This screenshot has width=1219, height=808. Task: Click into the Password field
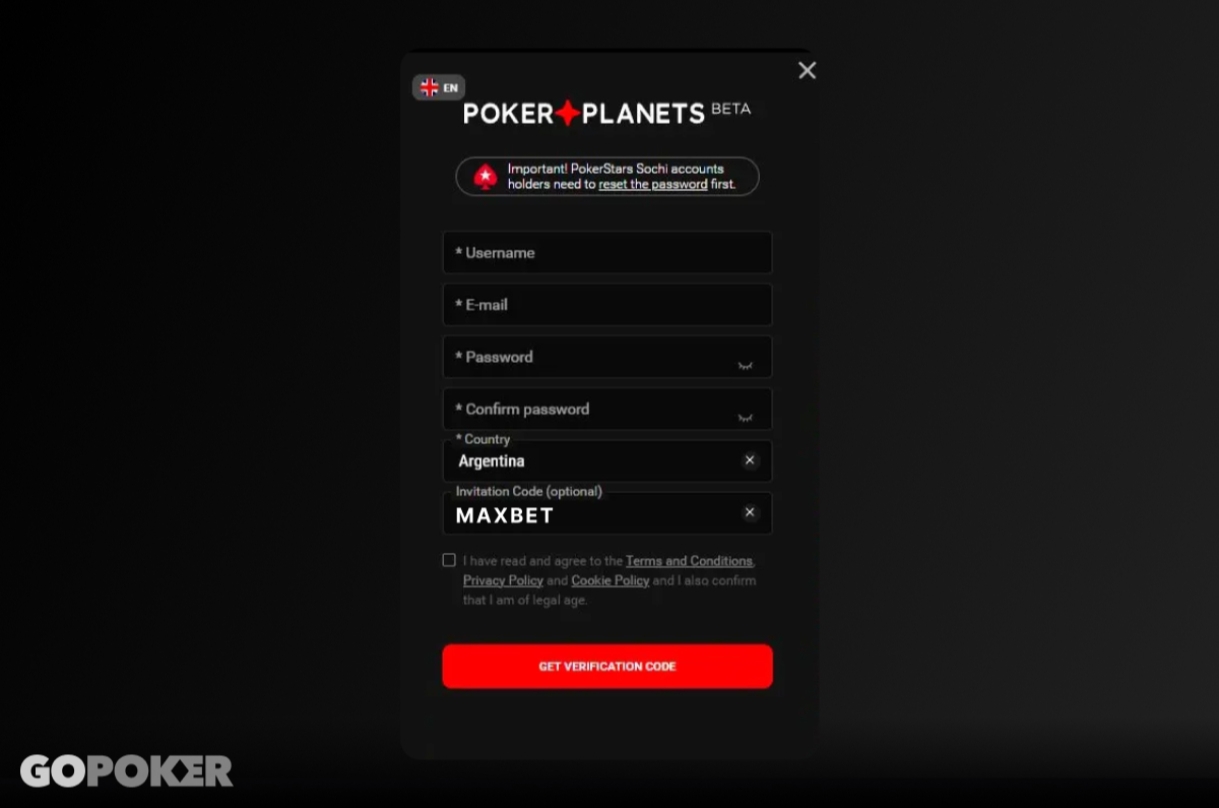click(607, 357)
